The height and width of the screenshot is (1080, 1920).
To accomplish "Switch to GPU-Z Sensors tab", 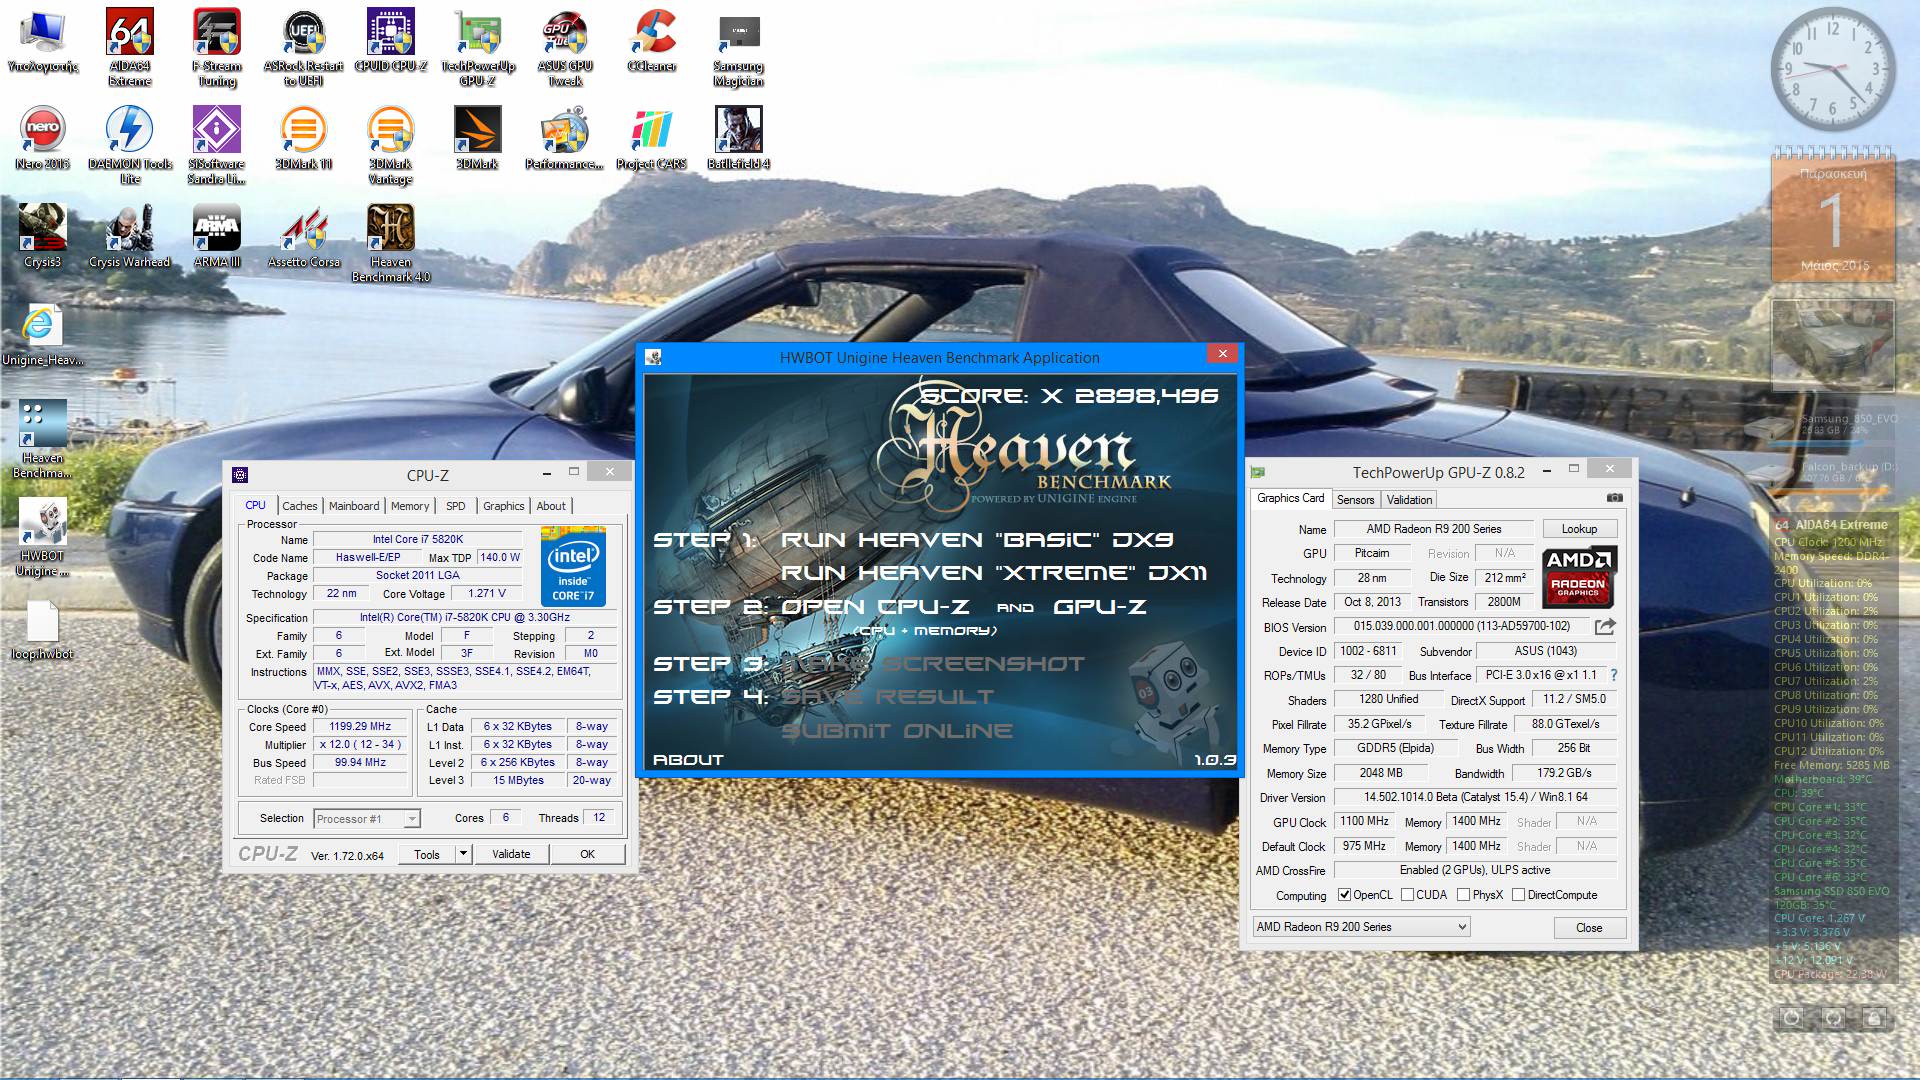I will [x=1355, y=500].
